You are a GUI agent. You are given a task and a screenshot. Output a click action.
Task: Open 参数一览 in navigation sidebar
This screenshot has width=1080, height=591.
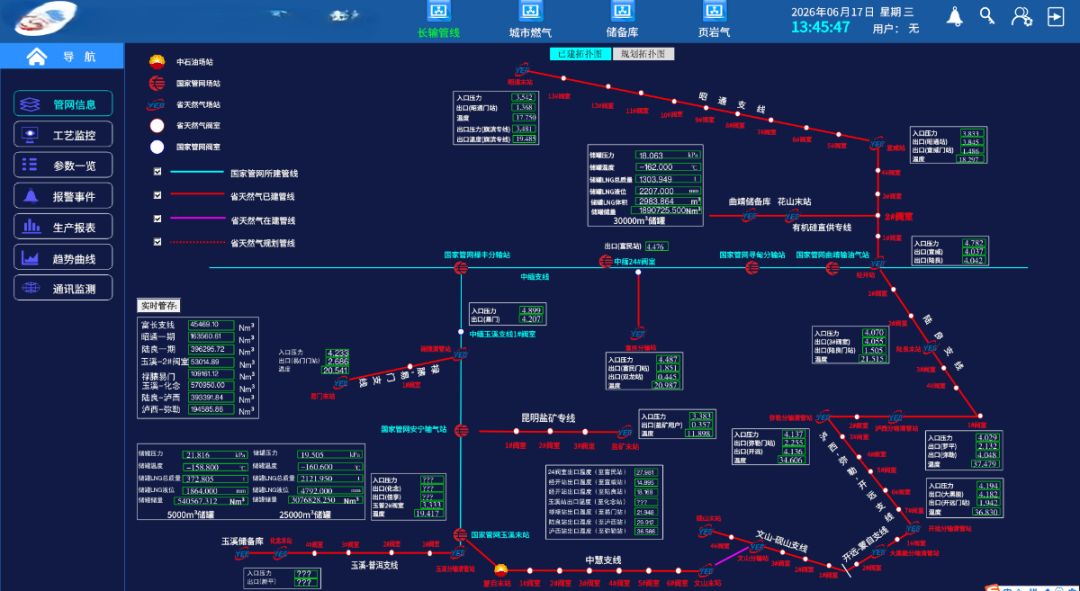pyautogui.click(x=63, y=165)
